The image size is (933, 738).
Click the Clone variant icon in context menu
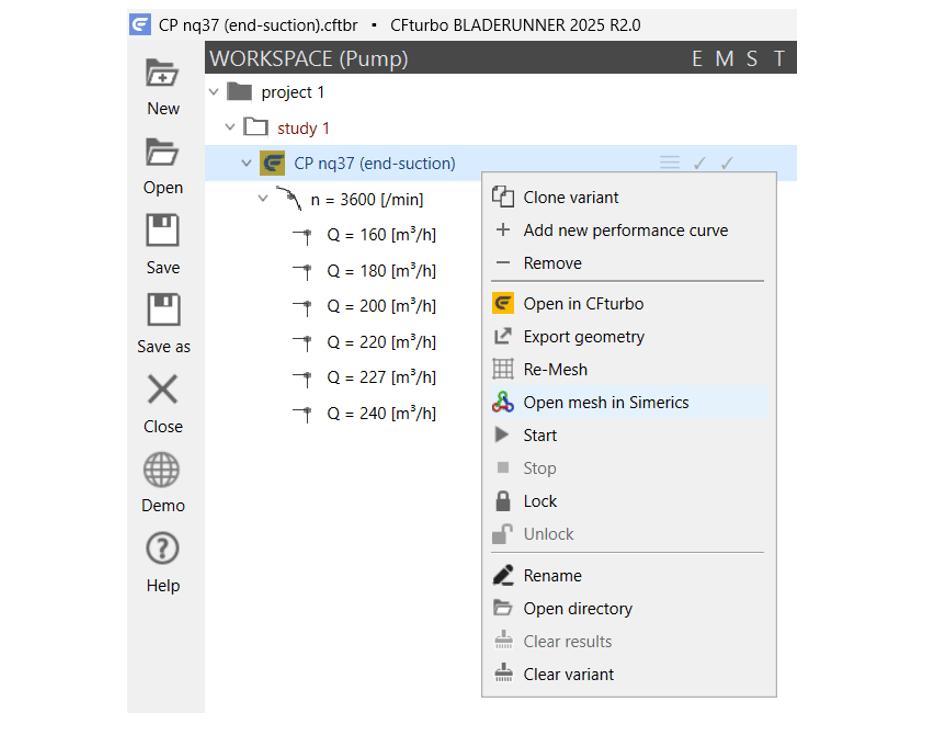coord(503,197)
